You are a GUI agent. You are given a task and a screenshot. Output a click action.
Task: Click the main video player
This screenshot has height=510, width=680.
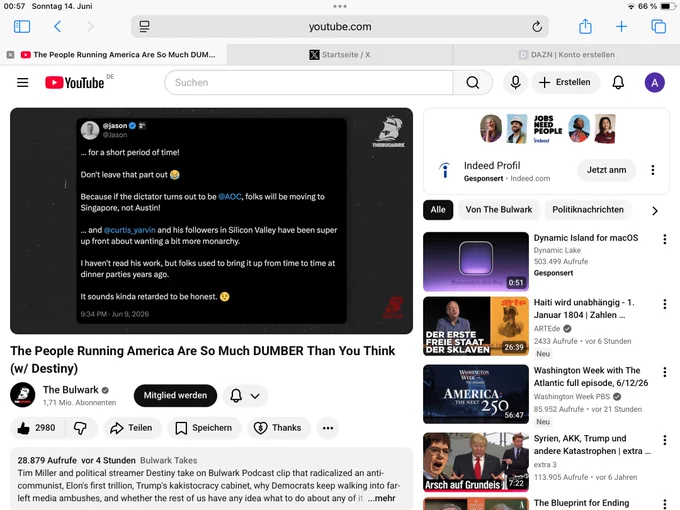pyautogui.click(x=211, y=221)
